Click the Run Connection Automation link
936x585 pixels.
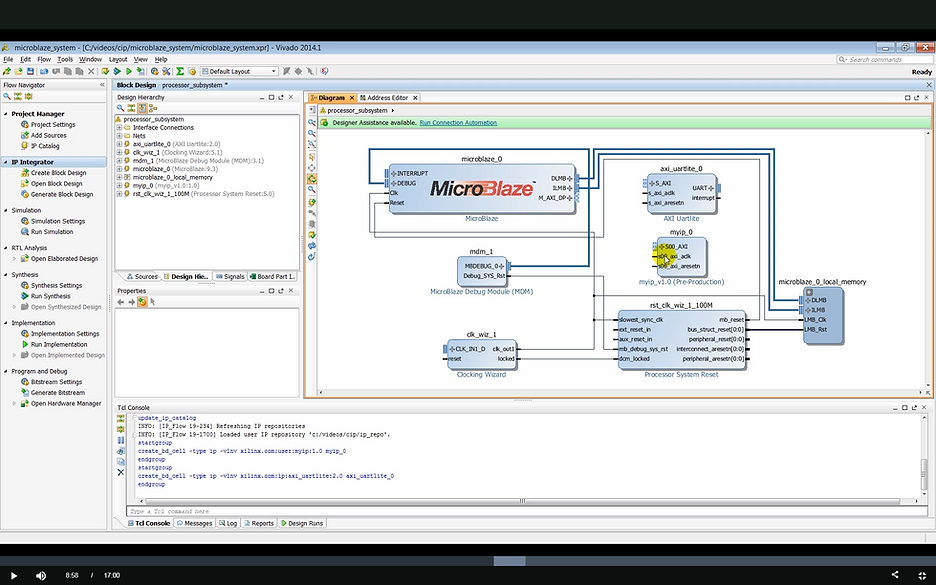coord(458,123)
